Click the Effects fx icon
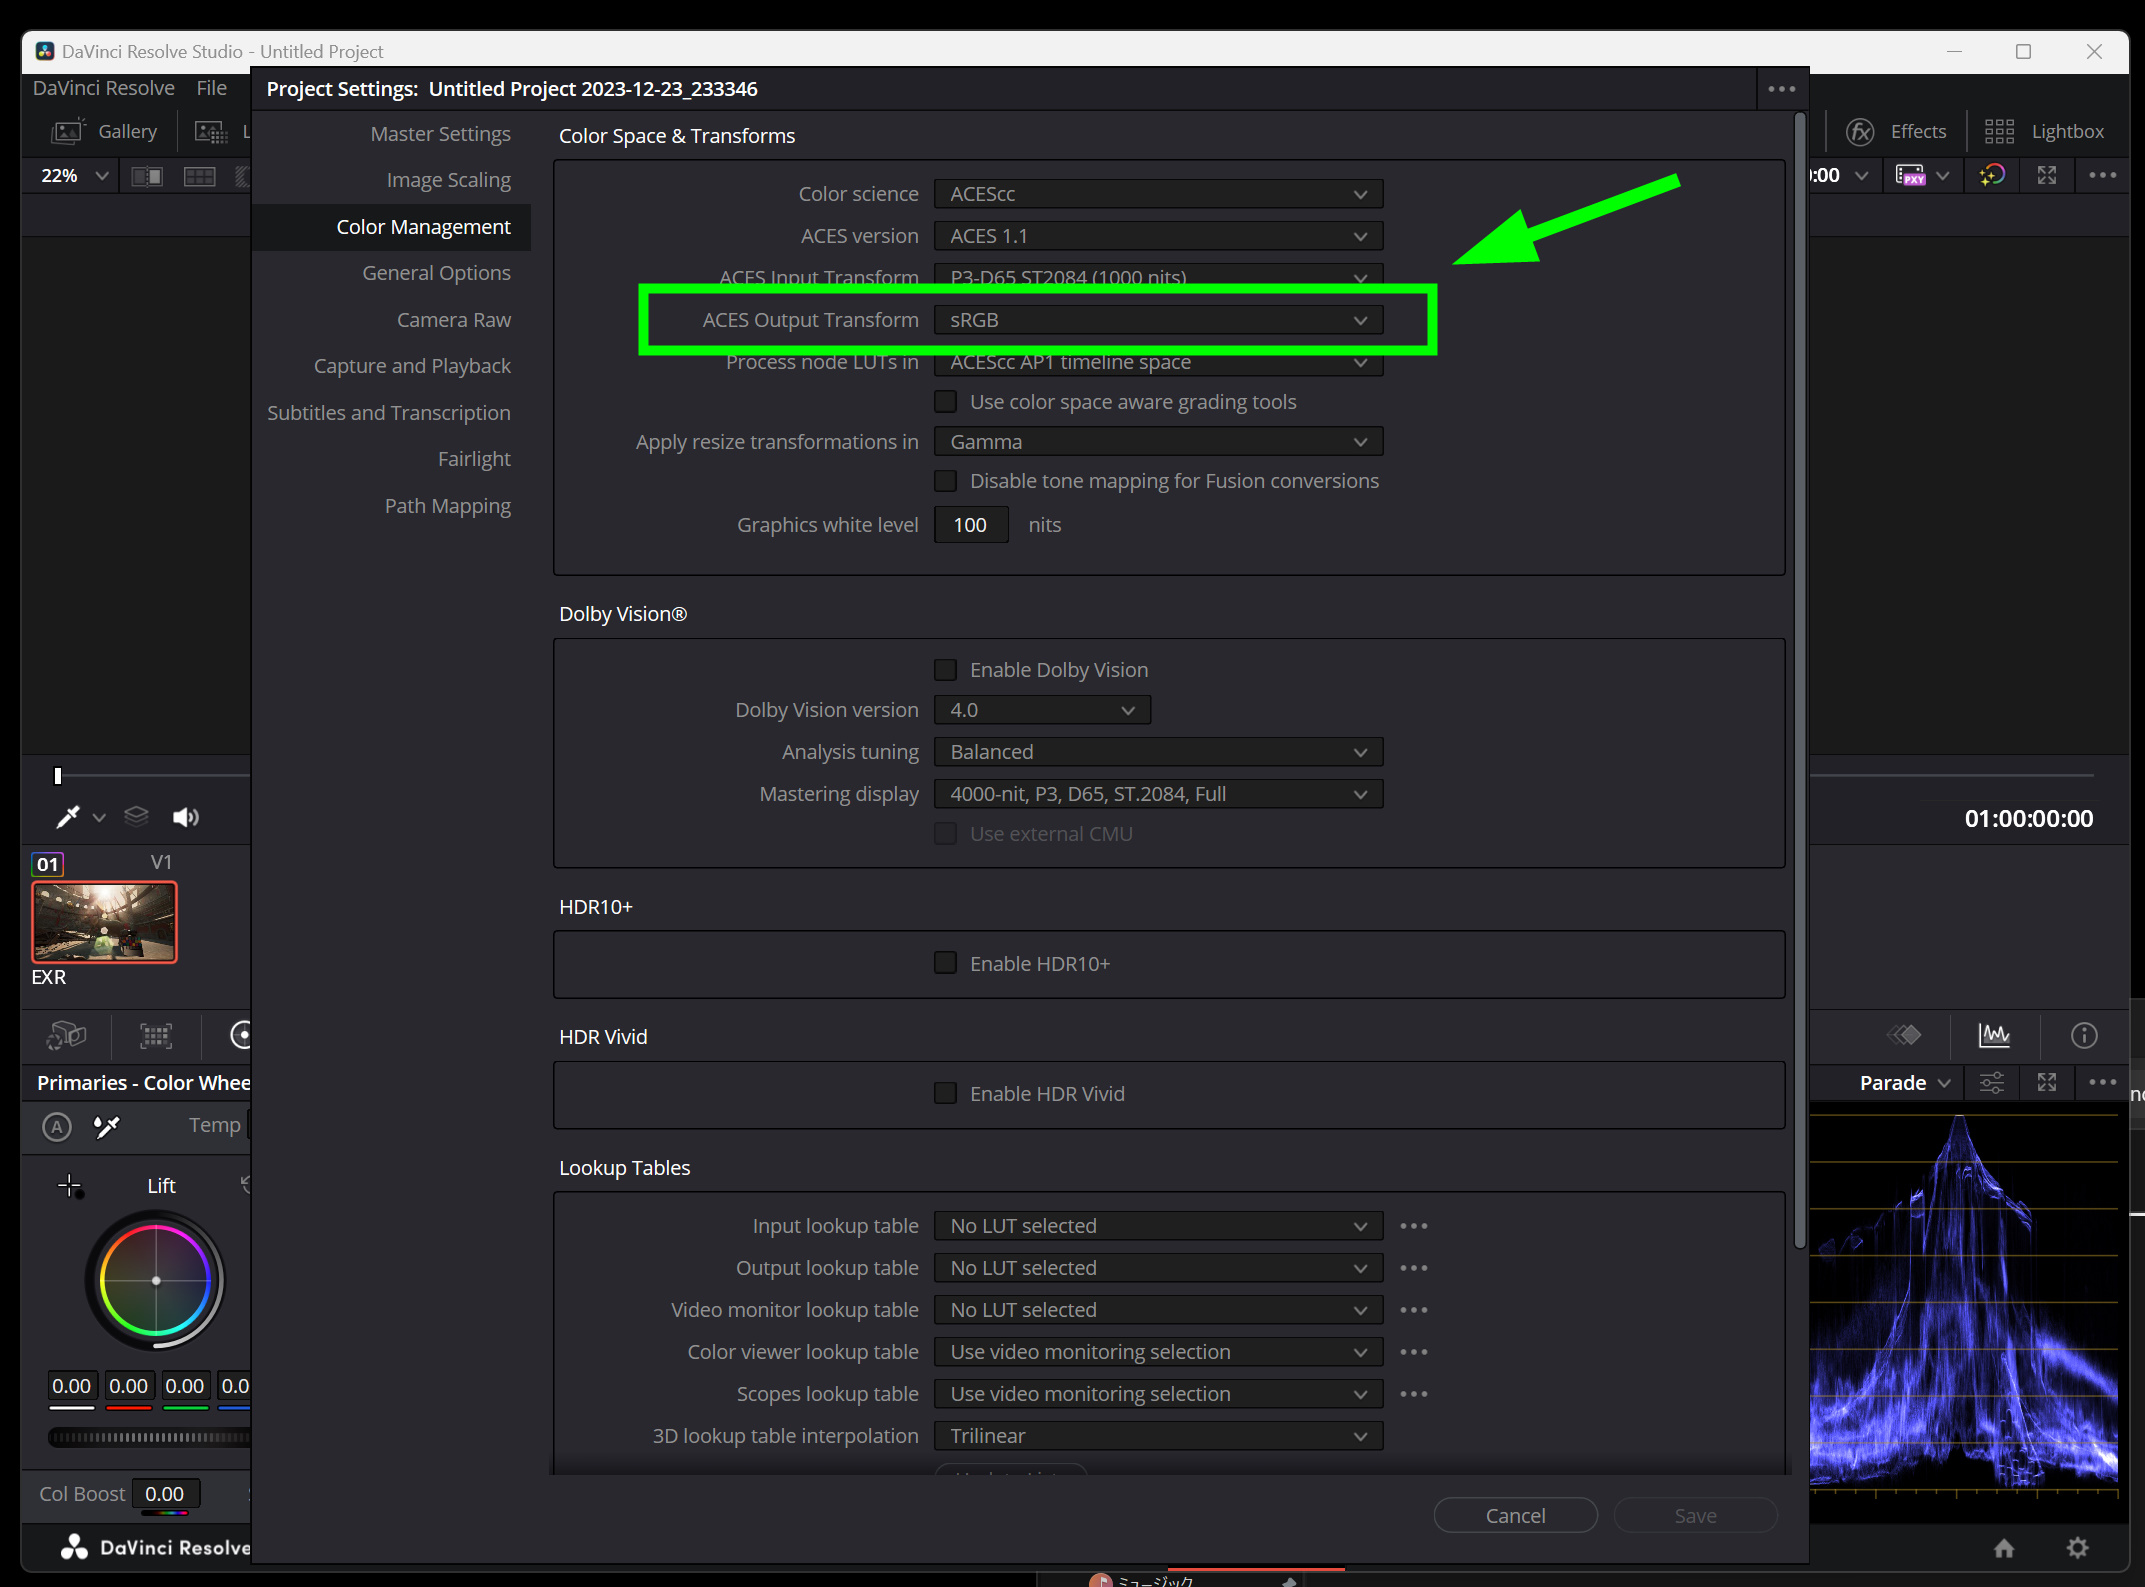Viewport: 2145px width, 1587px height. point(1859,131)
